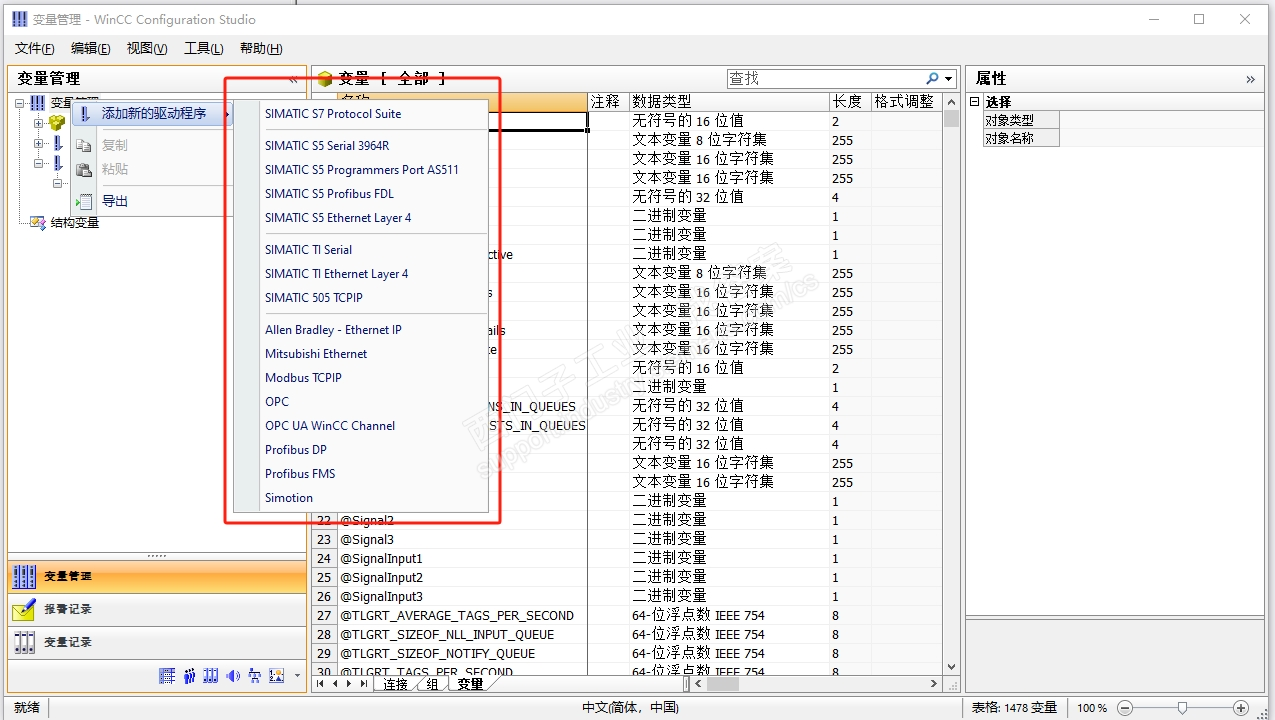This screenshot has height=720, width=1275.
Task: Open the 文件(F) menu
Action: [x=35, y=48]
